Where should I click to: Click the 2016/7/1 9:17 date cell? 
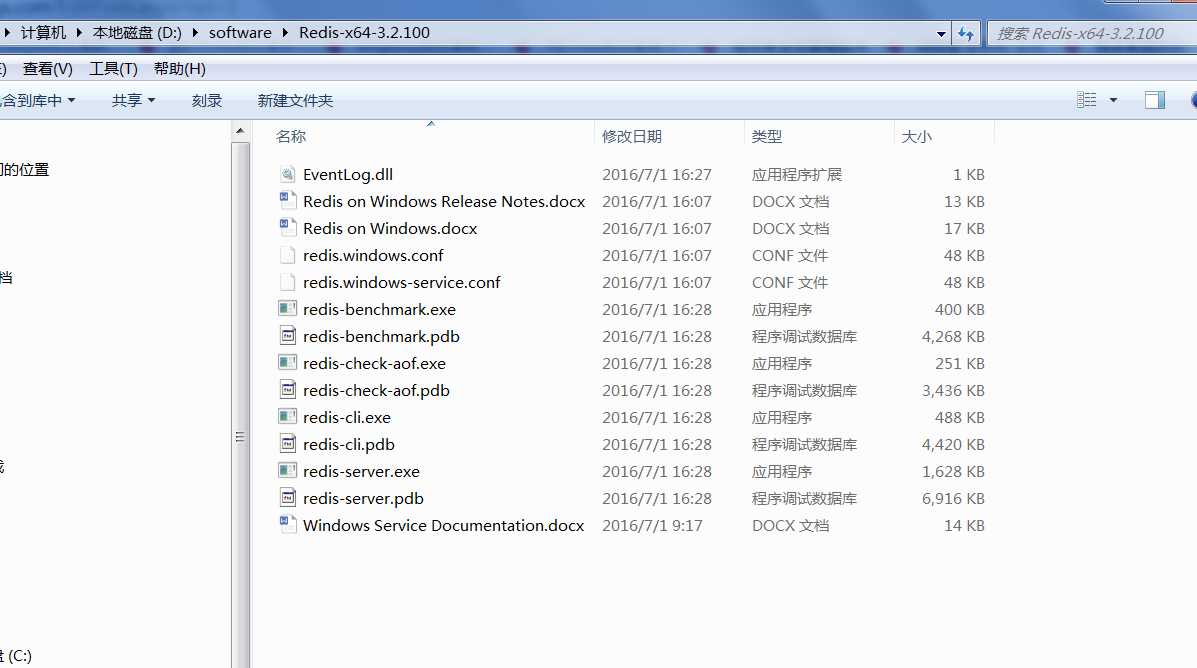[x=652, y=525]
